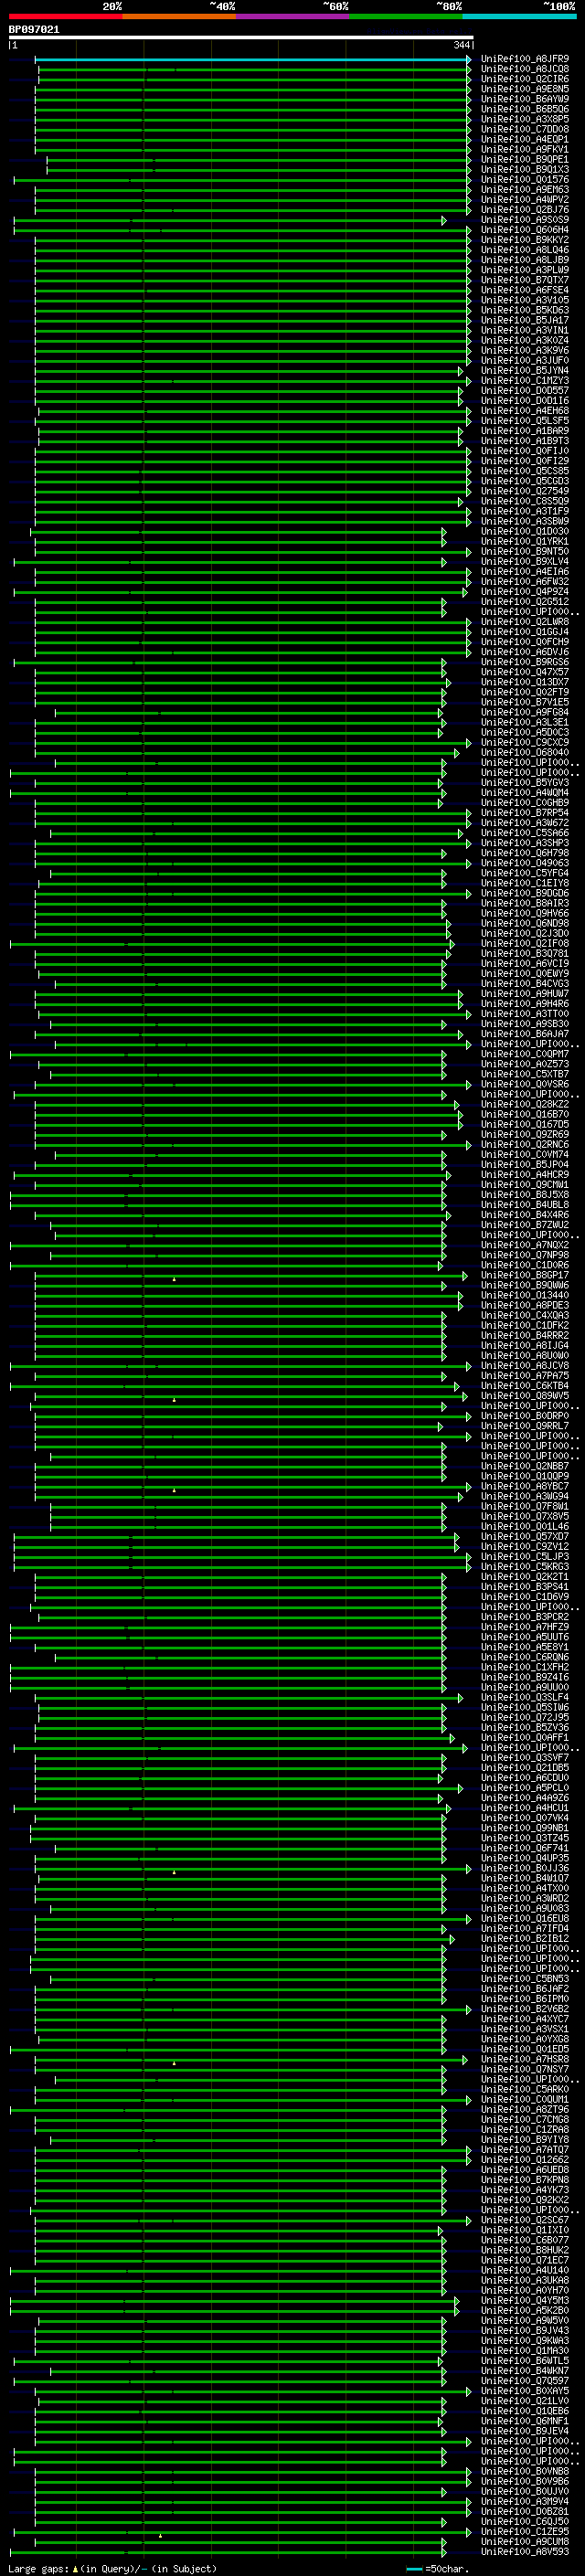585x2576 pixels.
Task: Select subject UniRef100_A3K0Z4
Action: (x=525, y=340)
